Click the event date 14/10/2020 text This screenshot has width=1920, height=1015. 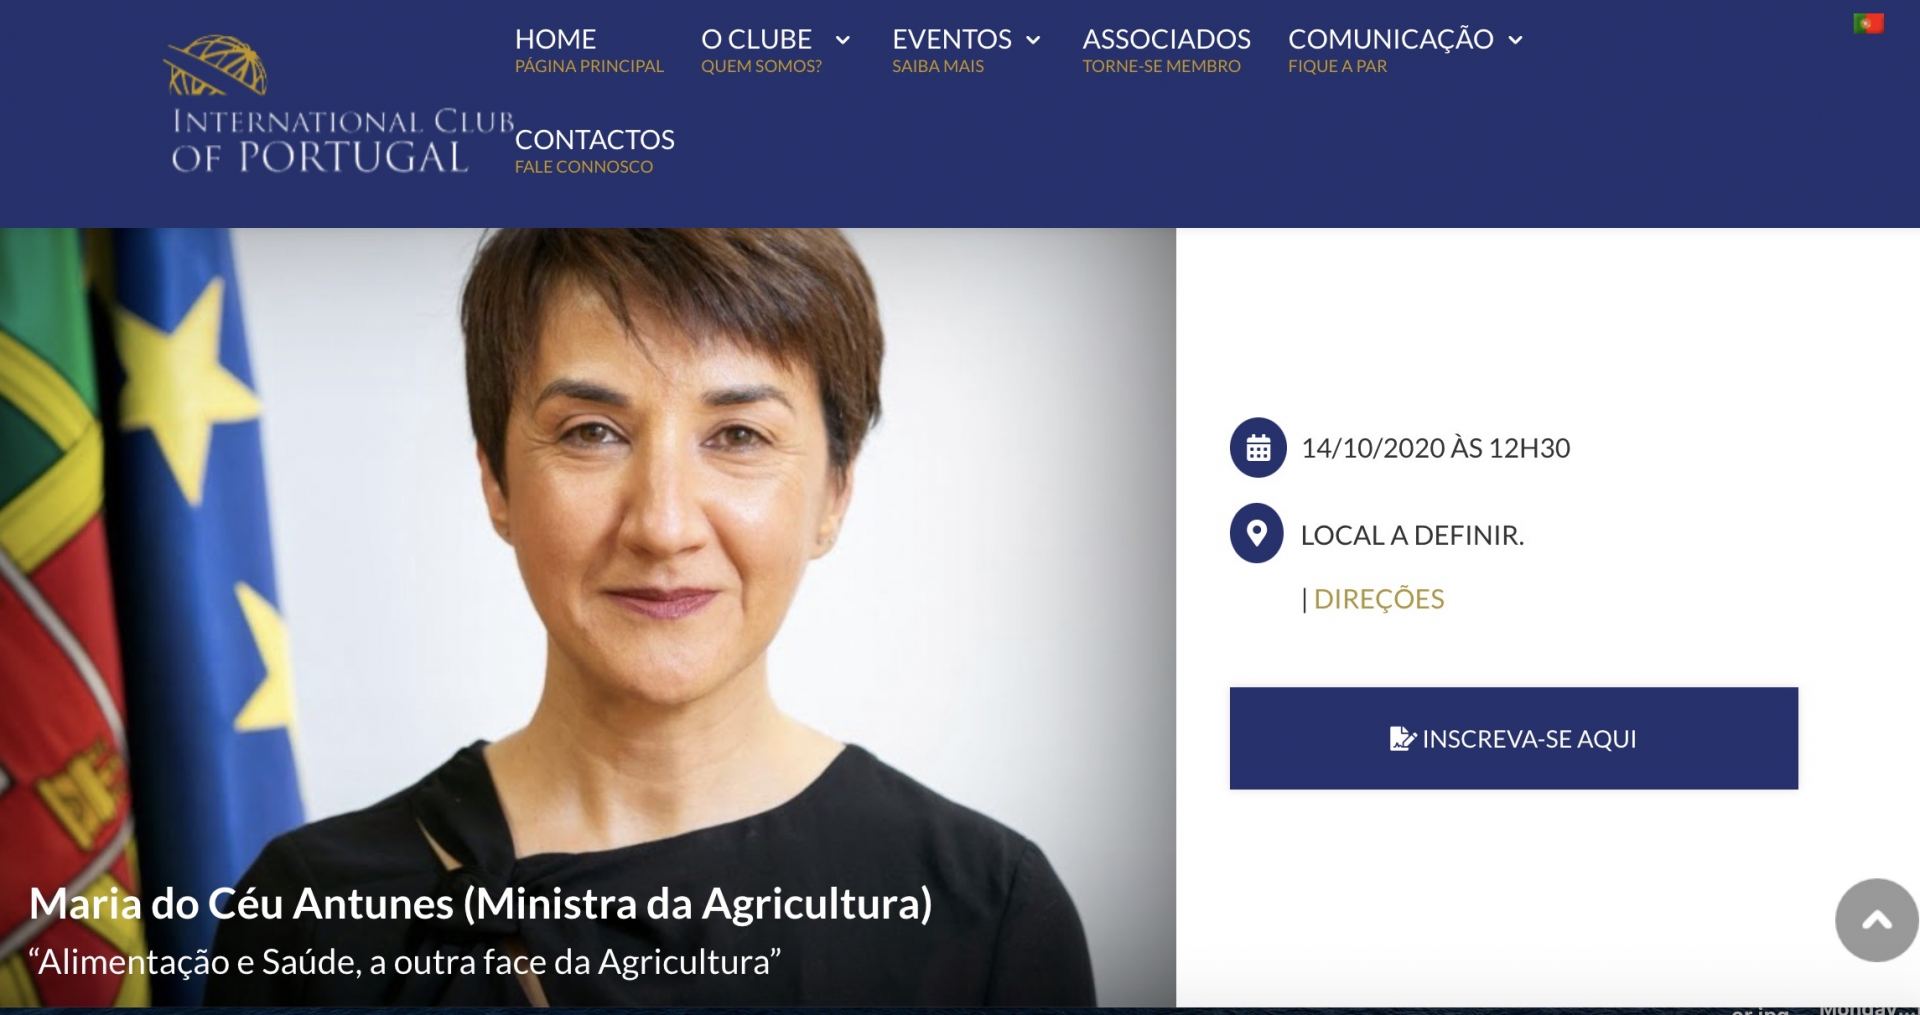tap(1435, 448)
